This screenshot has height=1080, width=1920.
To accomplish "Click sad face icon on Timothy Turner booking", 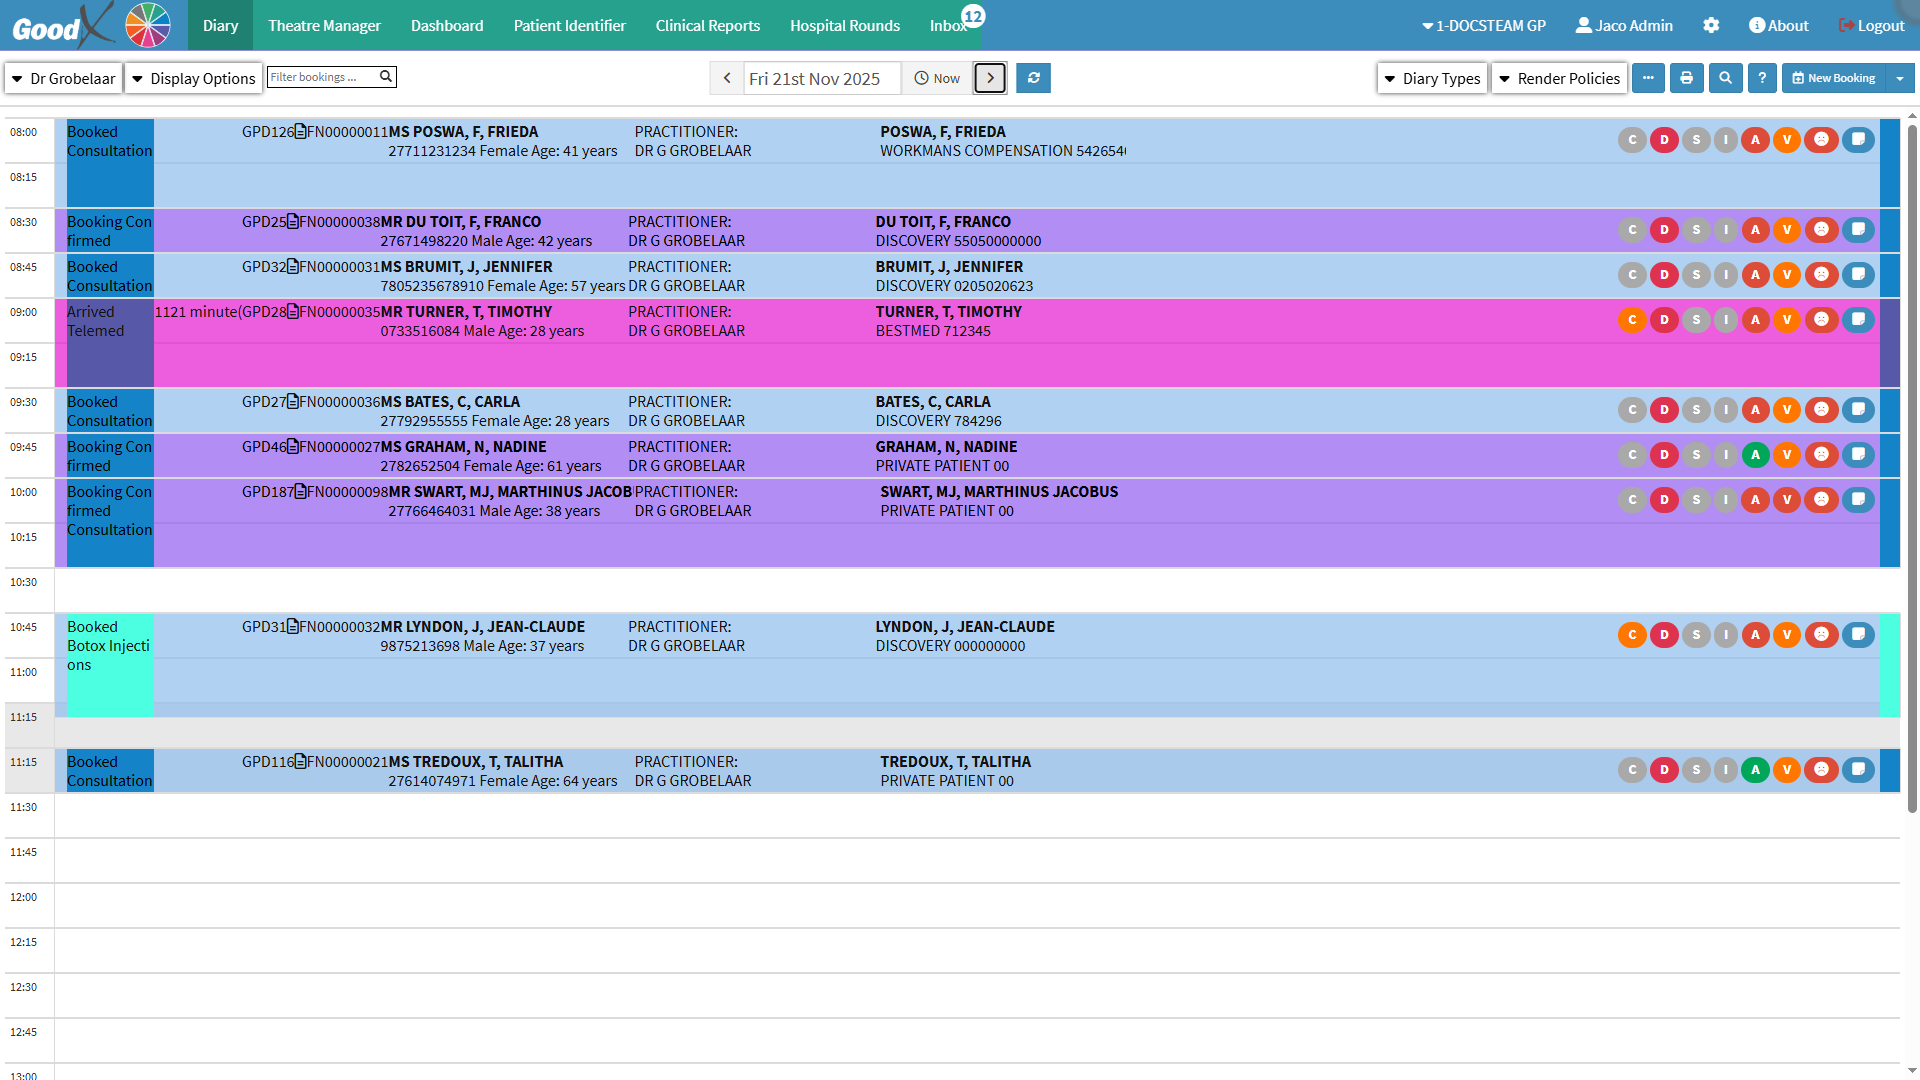I will point(1821,320).
